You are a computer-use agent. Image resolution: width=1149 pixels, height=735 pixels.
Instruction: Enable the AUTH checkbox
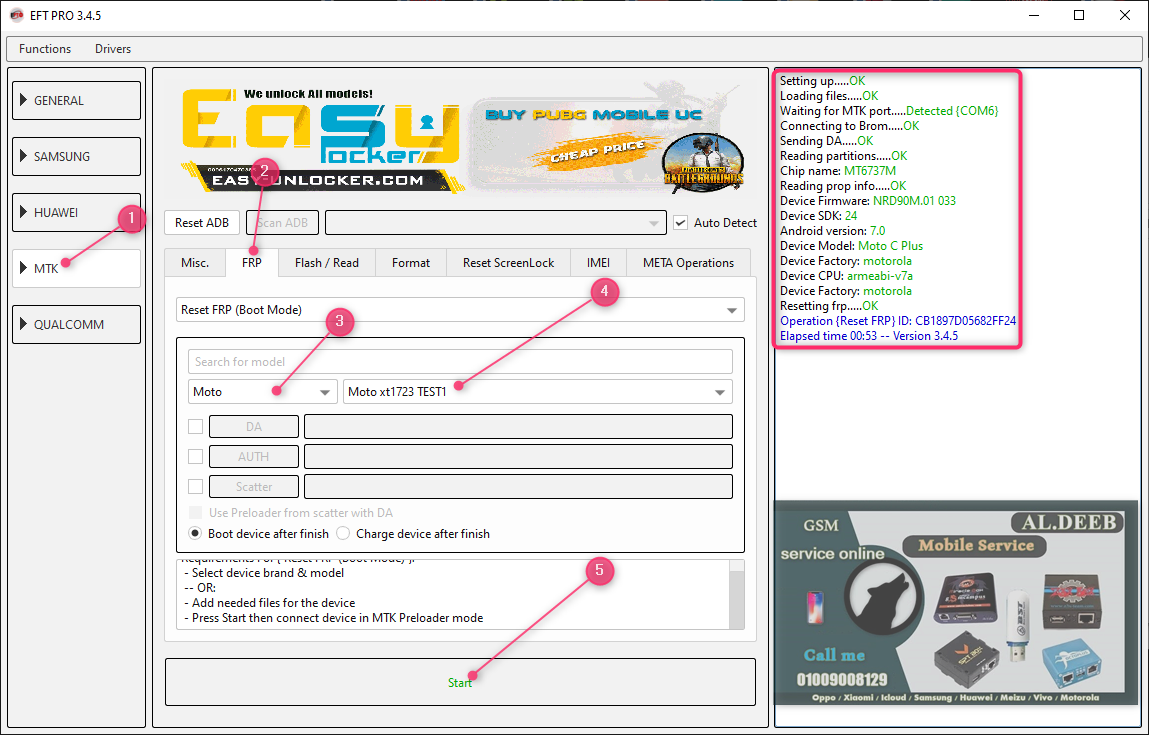click(x=196, y=457)
